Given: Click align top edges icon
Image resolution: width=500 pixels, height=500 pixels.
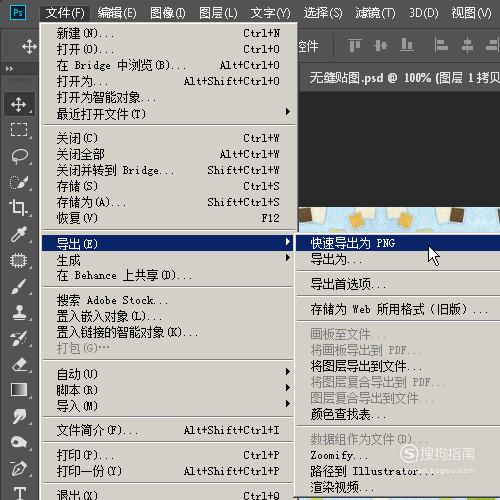Looking at the screenshot, I should pos(355,45).
